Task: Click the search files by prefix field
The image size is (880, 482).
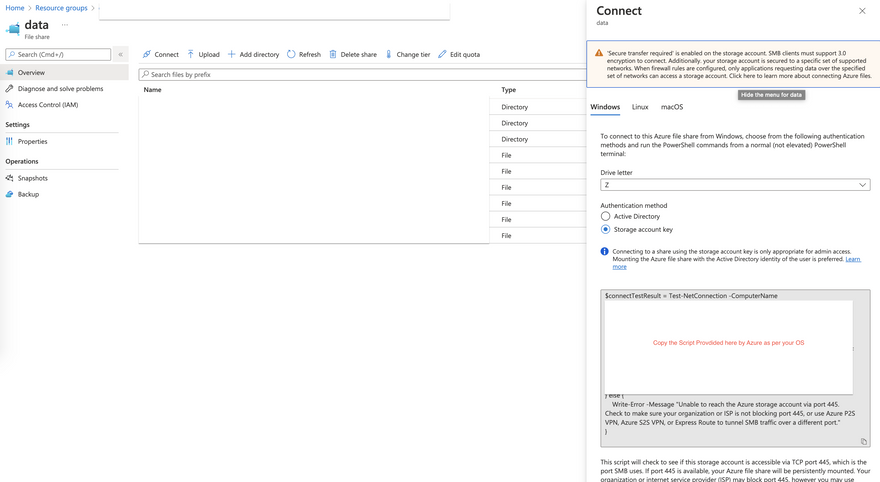Action: (x=360, y=75)
